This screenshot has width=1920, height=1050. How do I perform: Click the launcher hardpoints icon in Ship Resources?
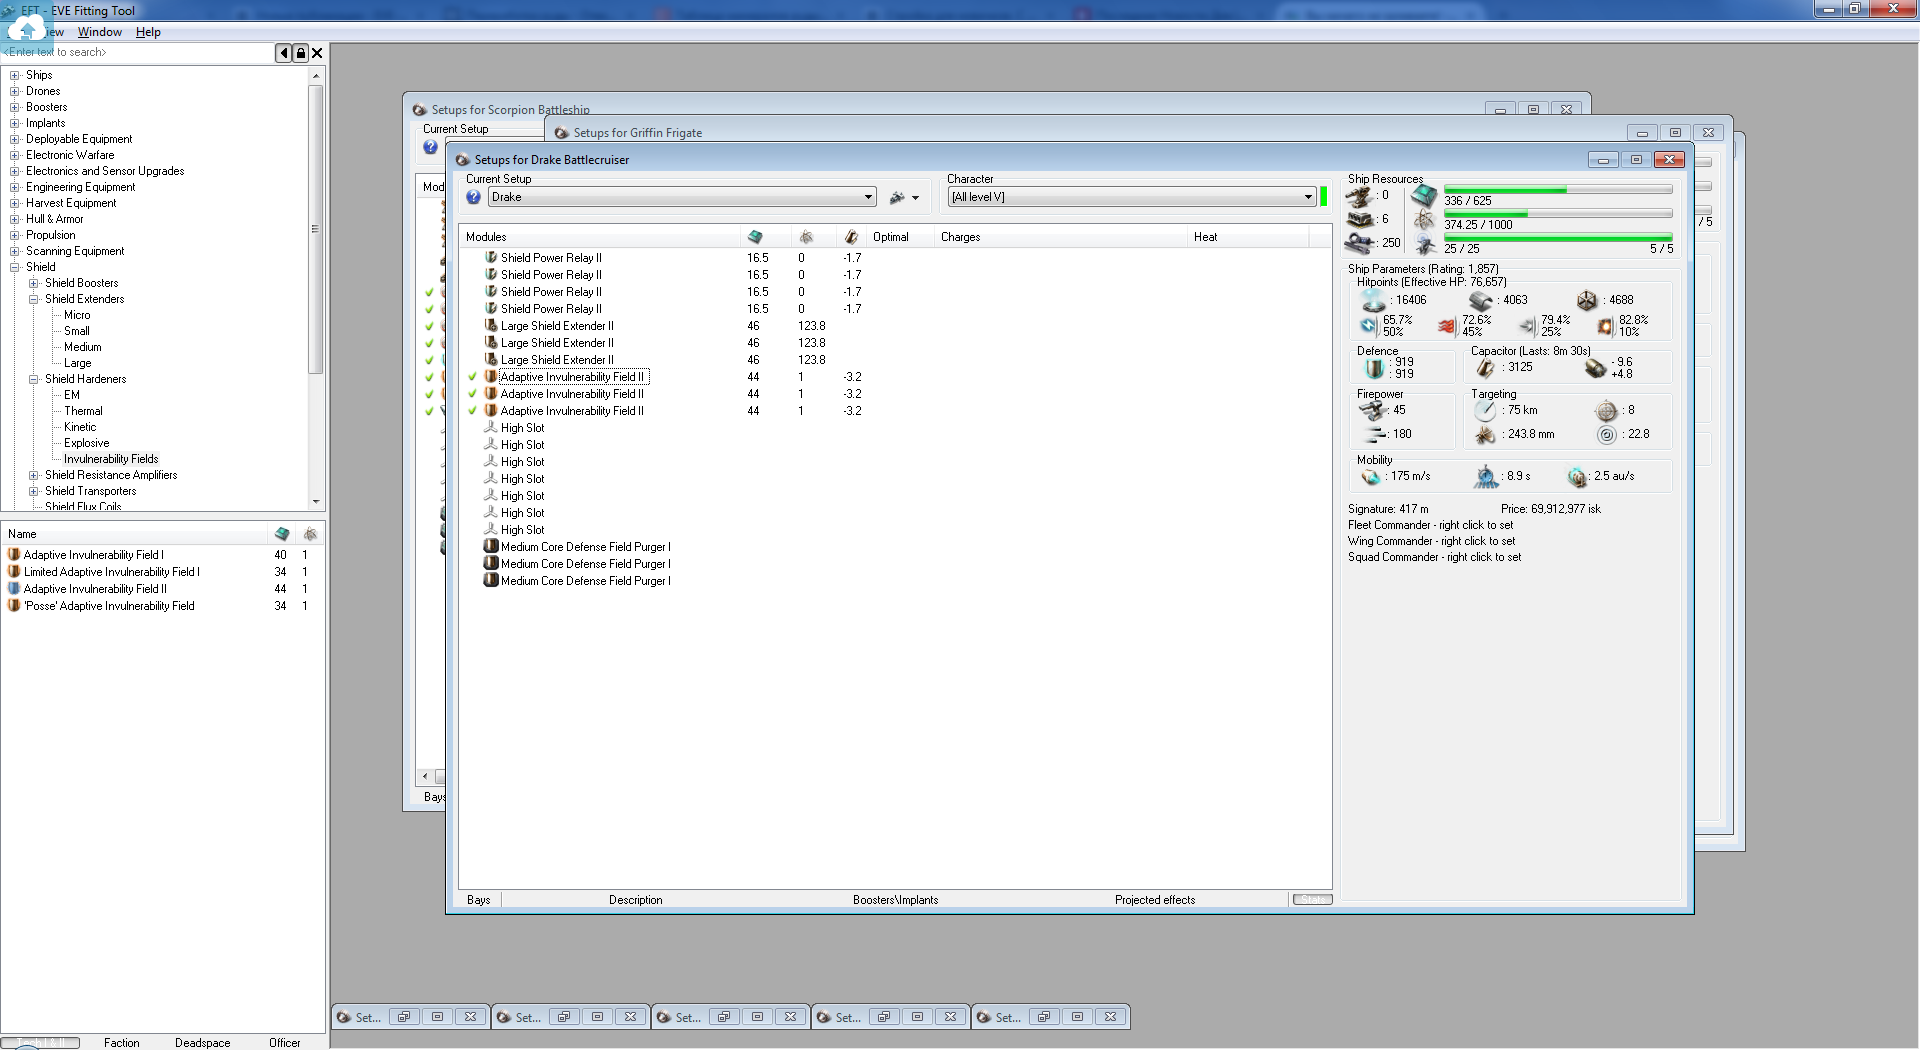click(x=1359, y=219)
